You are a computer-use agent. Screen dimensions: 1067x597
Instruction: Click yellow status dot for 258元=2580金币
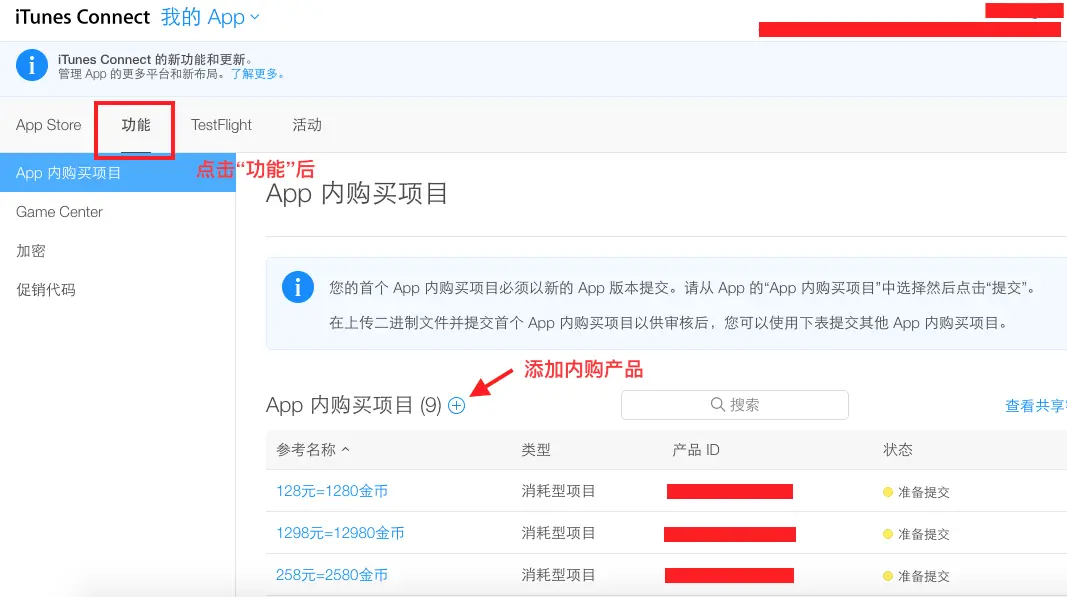click(887, 576)
